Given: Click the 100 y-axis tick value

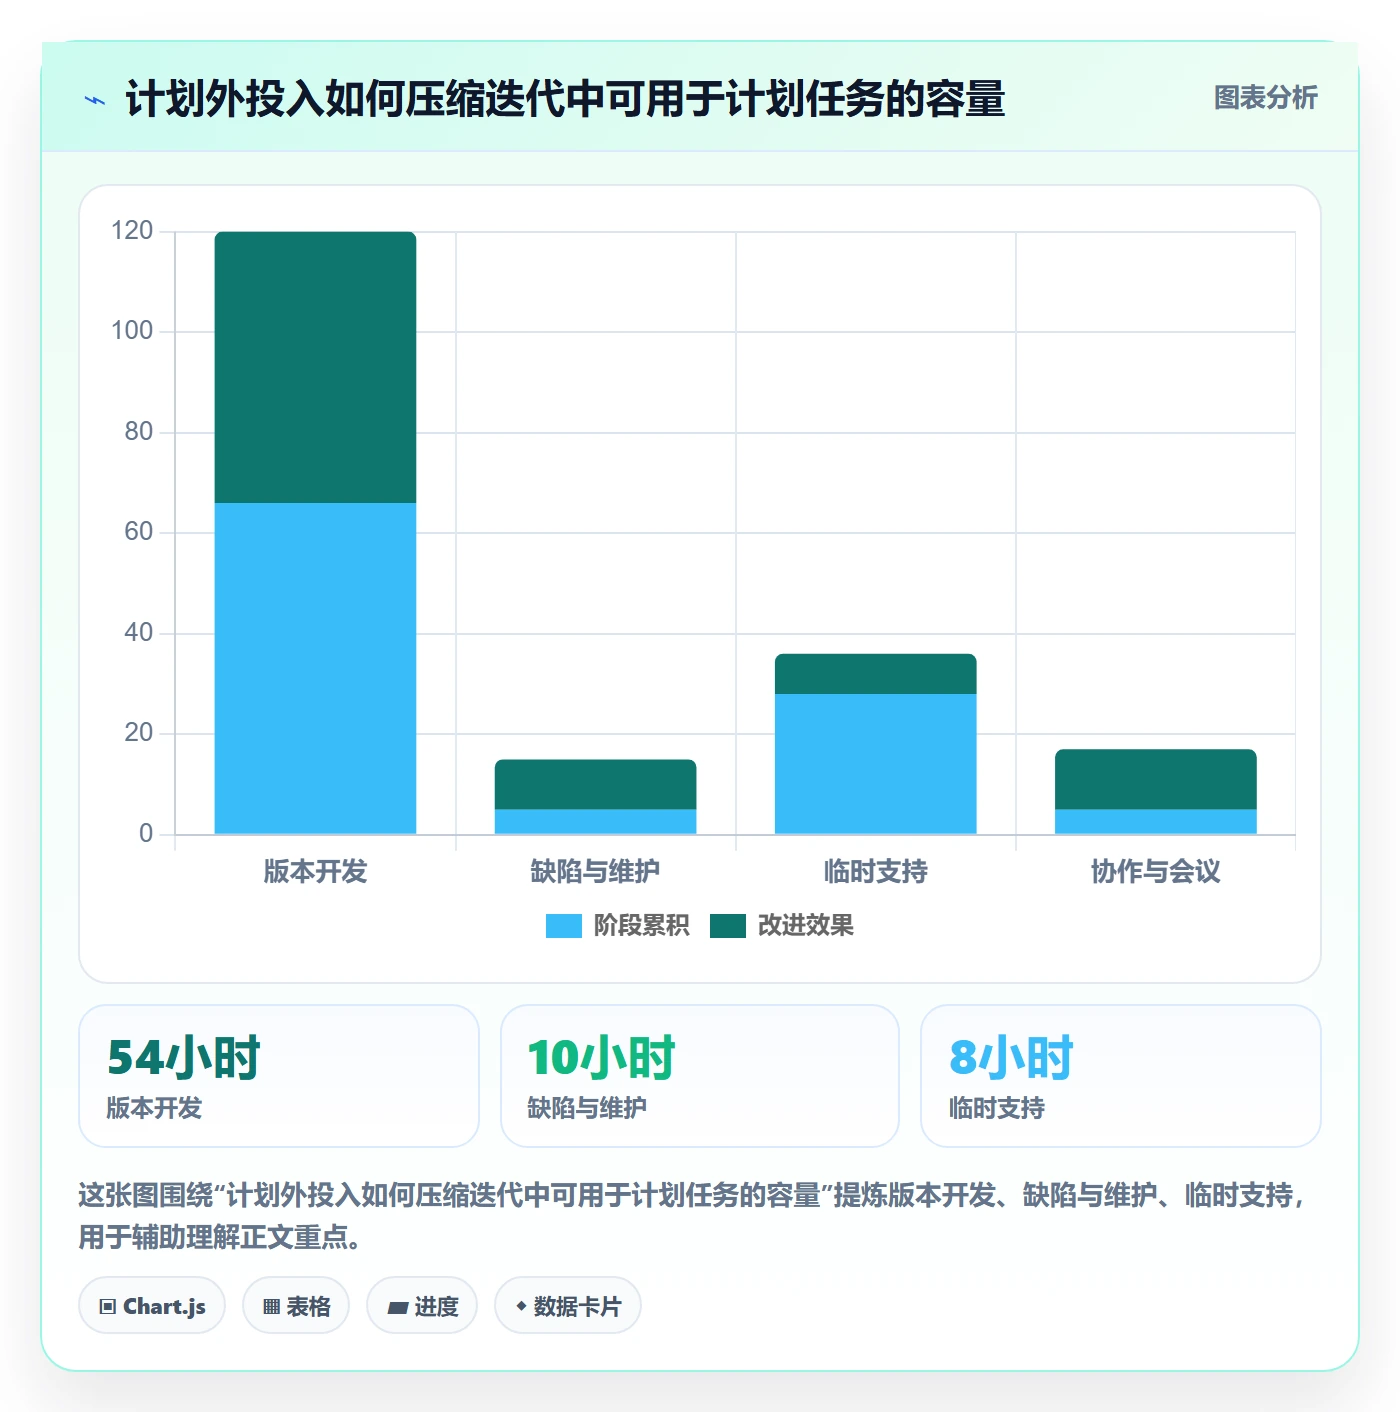Looking at the screenshot, I should [132, 331].
